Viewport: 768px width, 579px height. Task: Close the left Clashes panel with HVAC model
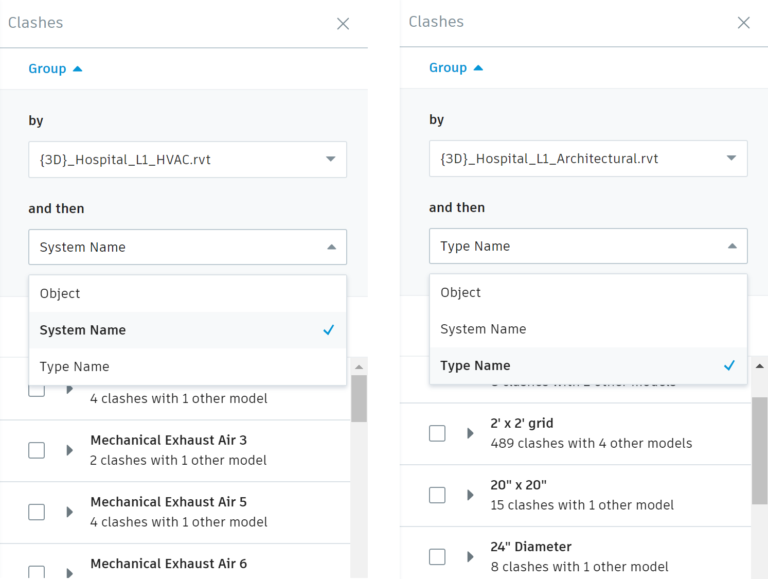[x=343, y=24]
